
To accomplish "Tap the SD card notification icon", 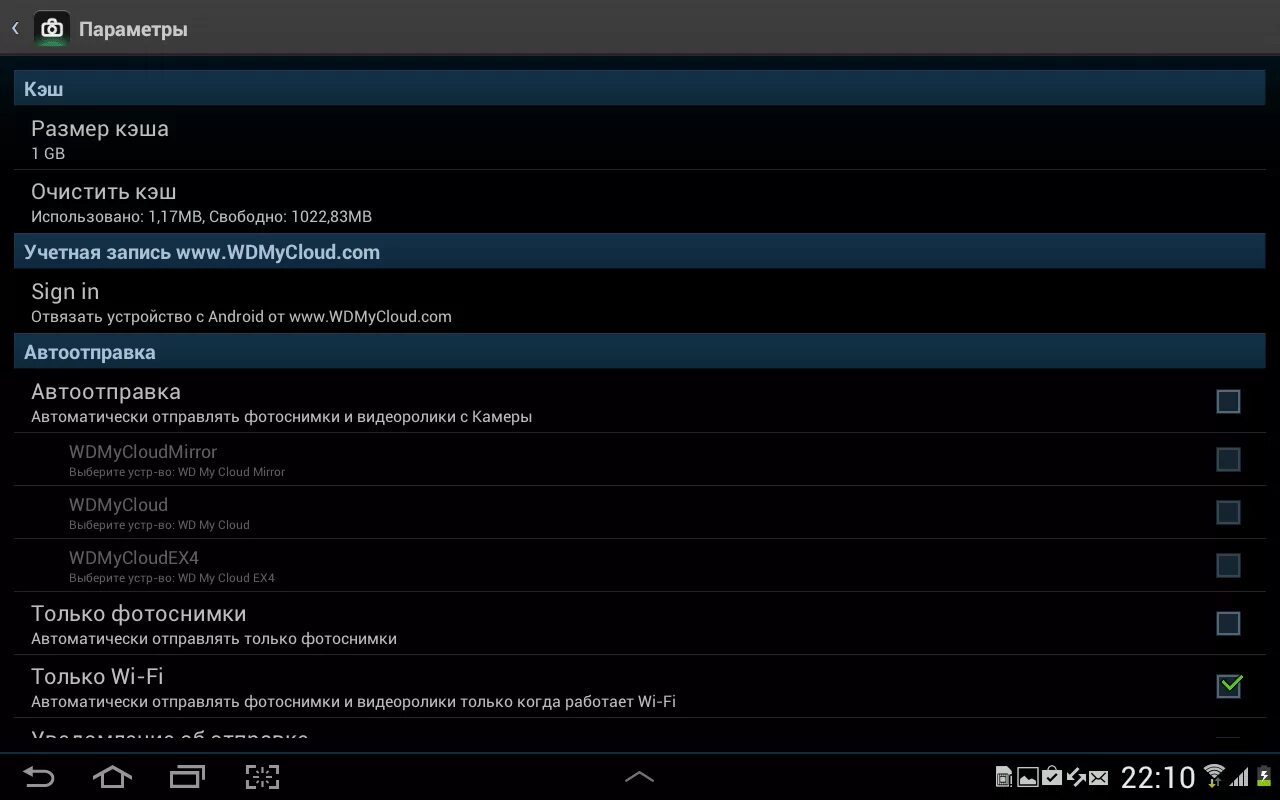I will pyautogui.click(x=1004, y=777).
